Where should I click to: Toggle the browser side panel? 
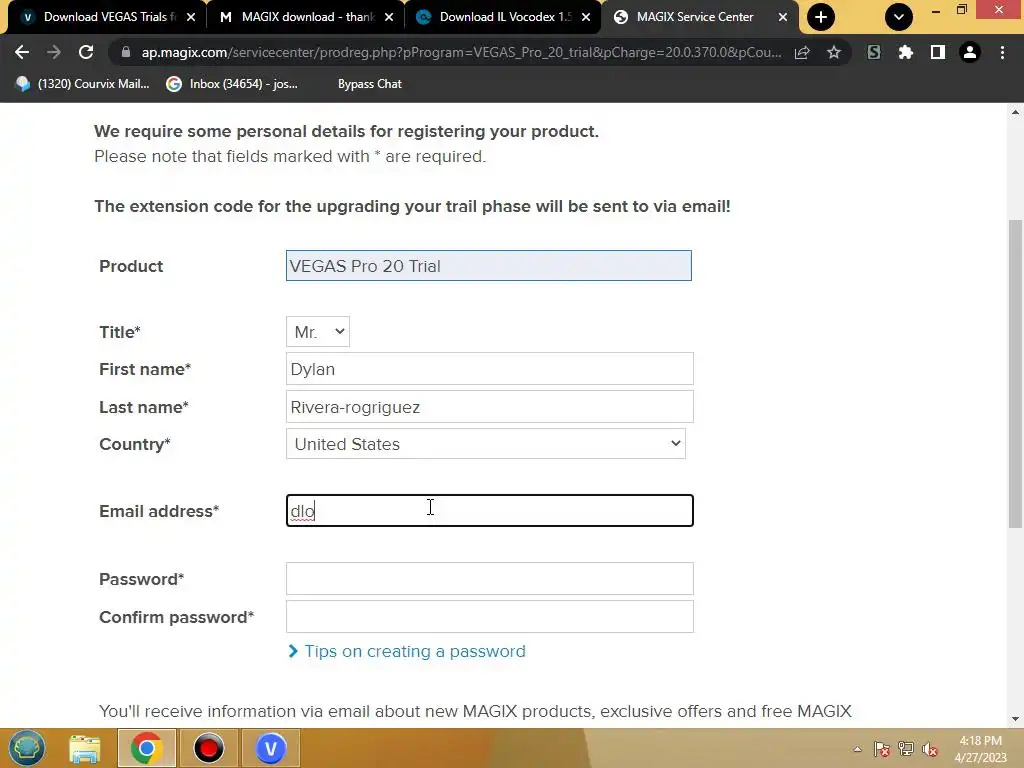coord(938,52)
